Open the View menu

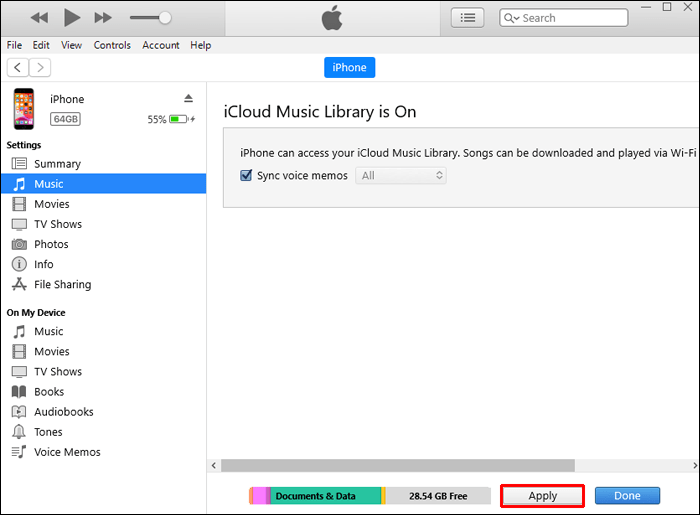pyautogui.click(x=71, y=45)
